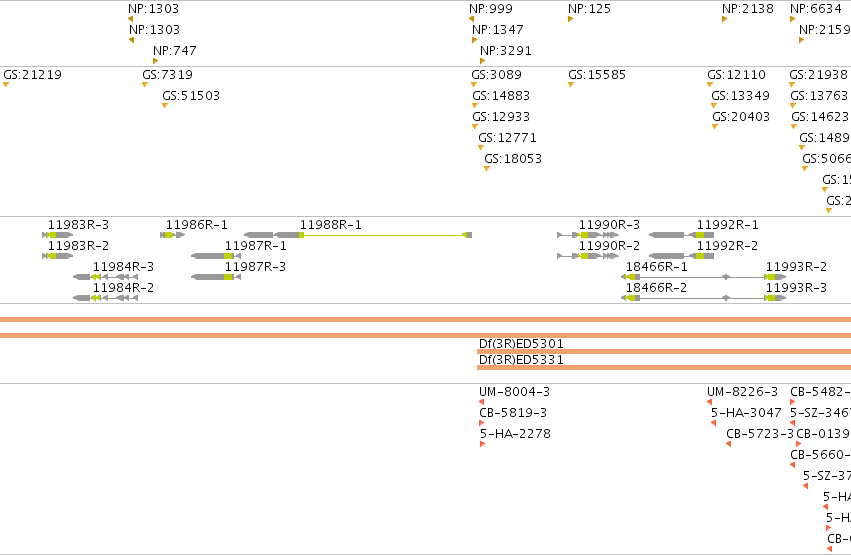Click the Df(3R)ED5301 deficiency bar
Viewport: 851px width, 555px height.
[x=664, y=352]
